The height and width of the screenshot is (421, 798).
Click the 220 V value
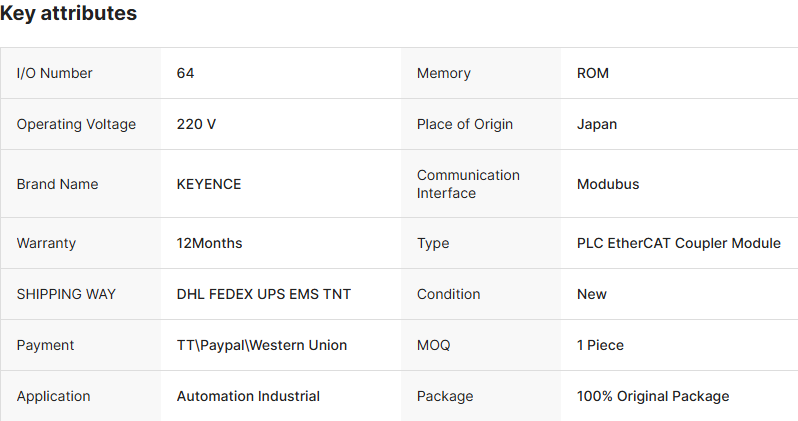click(x=196, y=124)
